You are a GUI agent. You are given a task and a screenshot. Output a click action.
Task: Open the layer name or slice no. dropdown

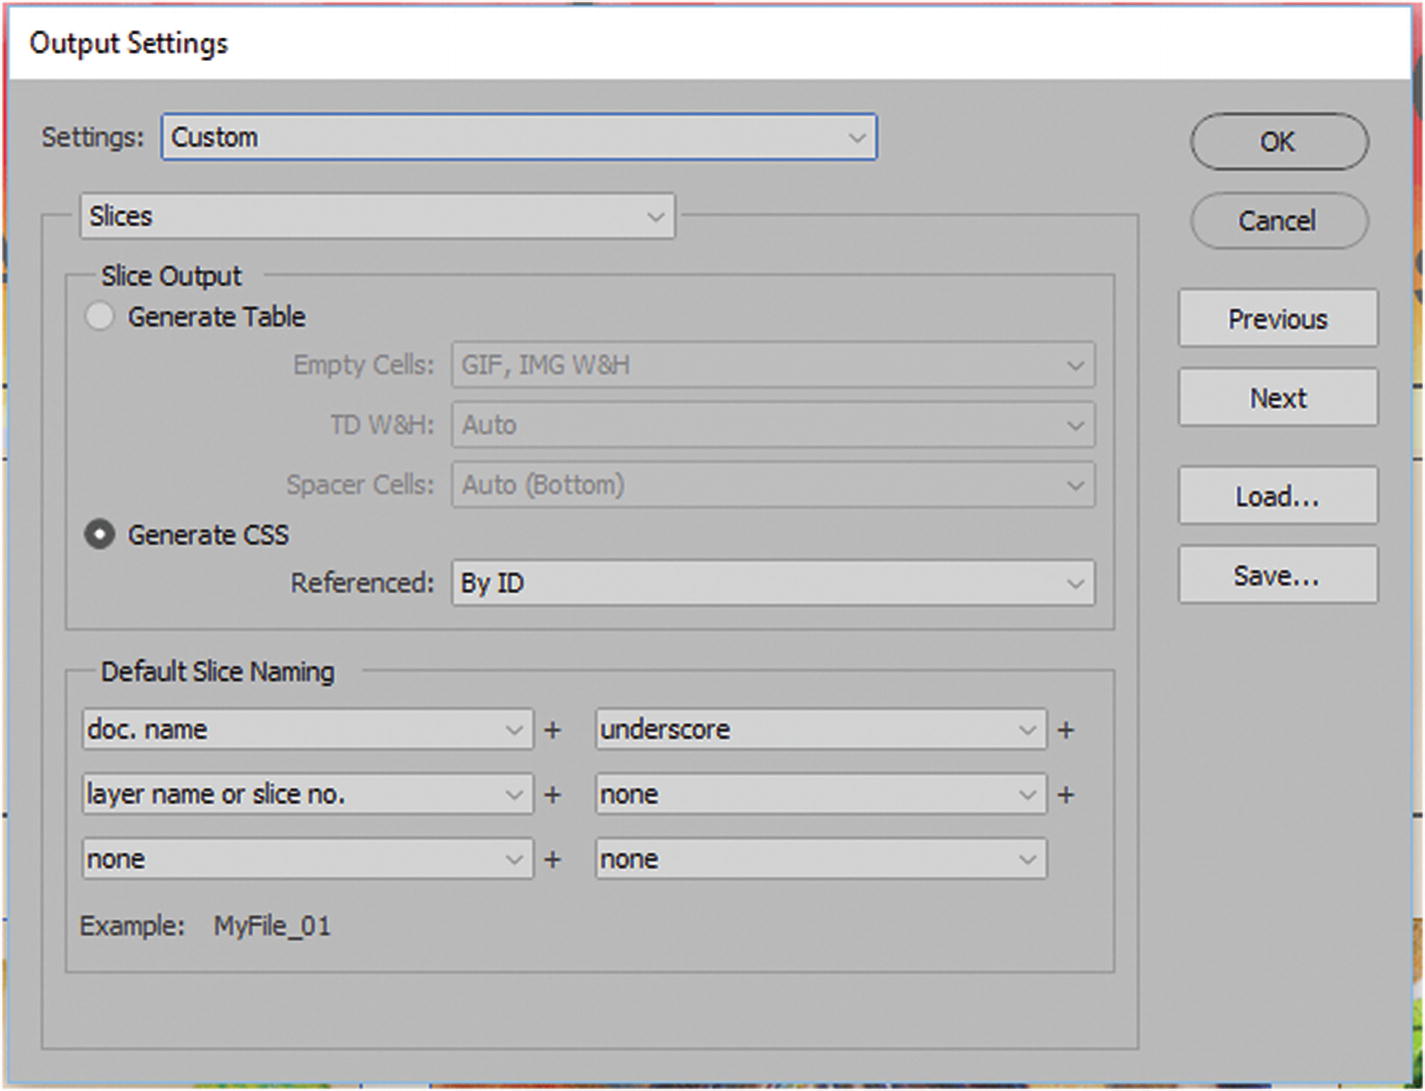(307, 795)
